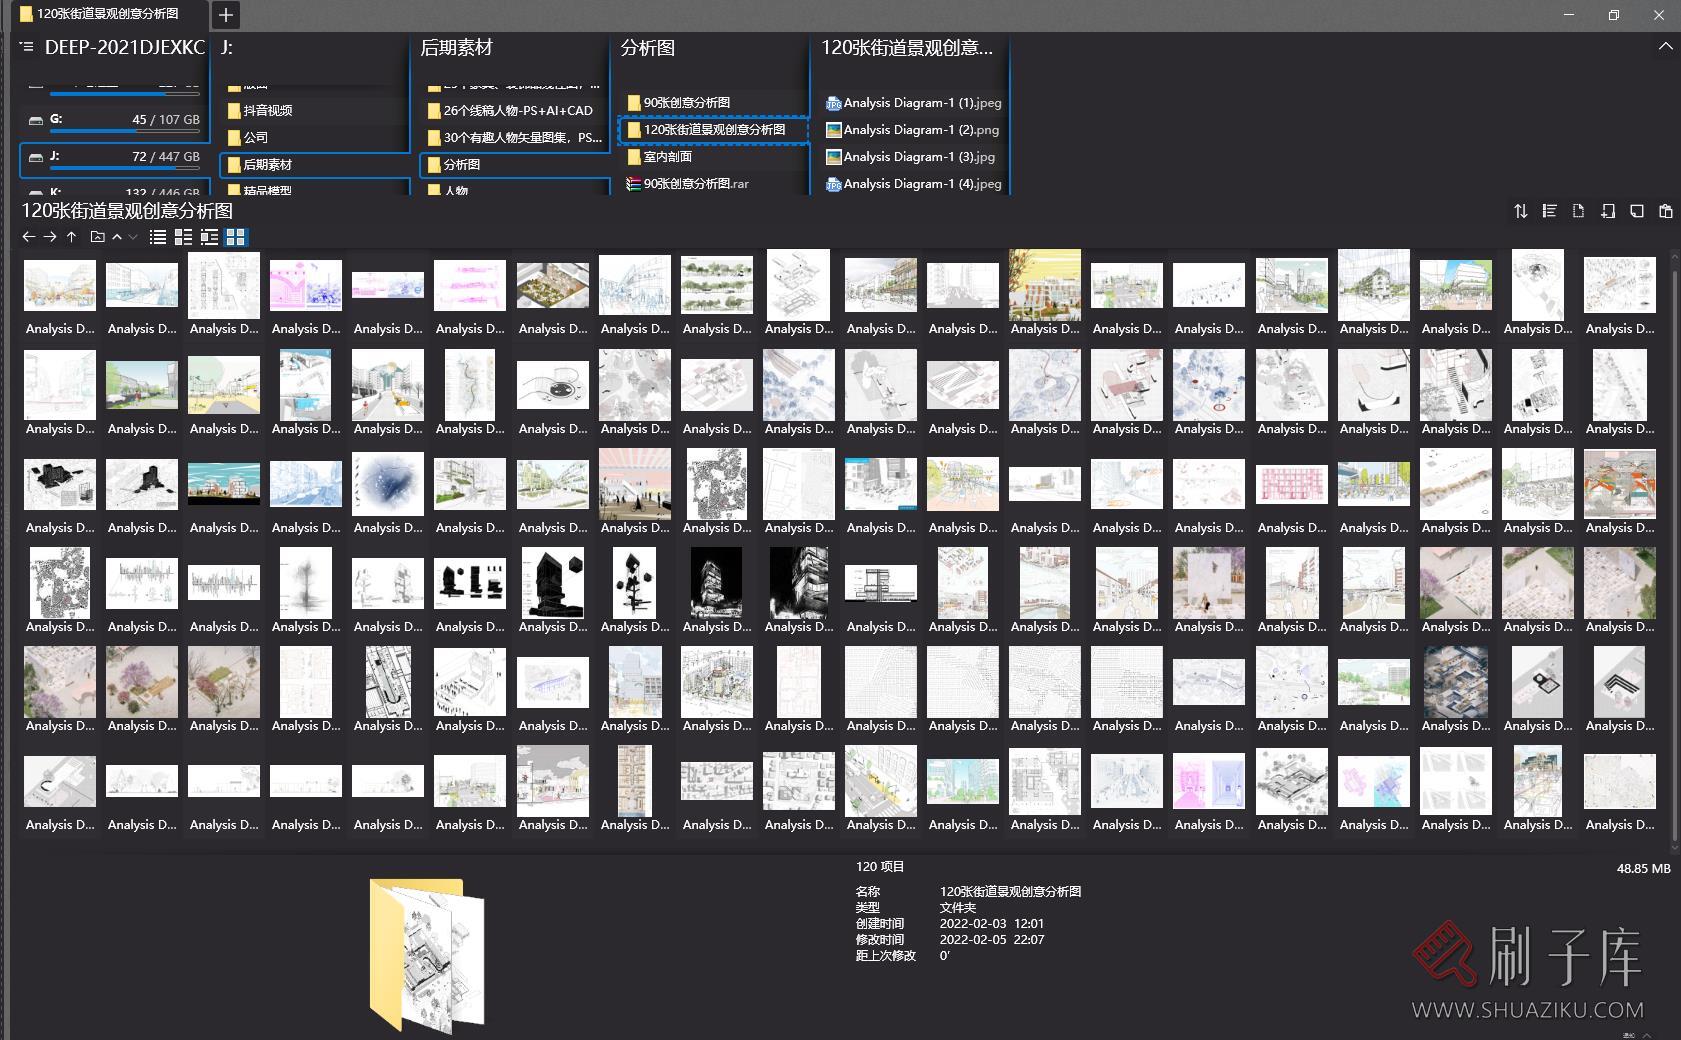Select the 室内剖面 folder
The width and height of the screenshot is (1681, 1040).
(667, 156)
